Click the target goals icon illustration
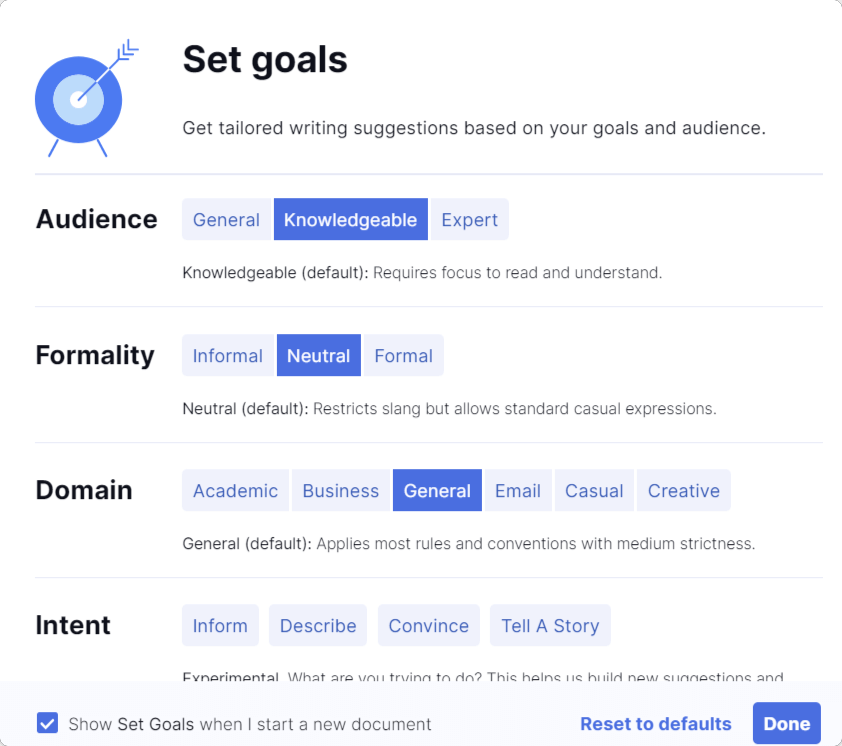The width and height of the screenshot is (842, 746). pyautogui.click(x=80, y=97)
